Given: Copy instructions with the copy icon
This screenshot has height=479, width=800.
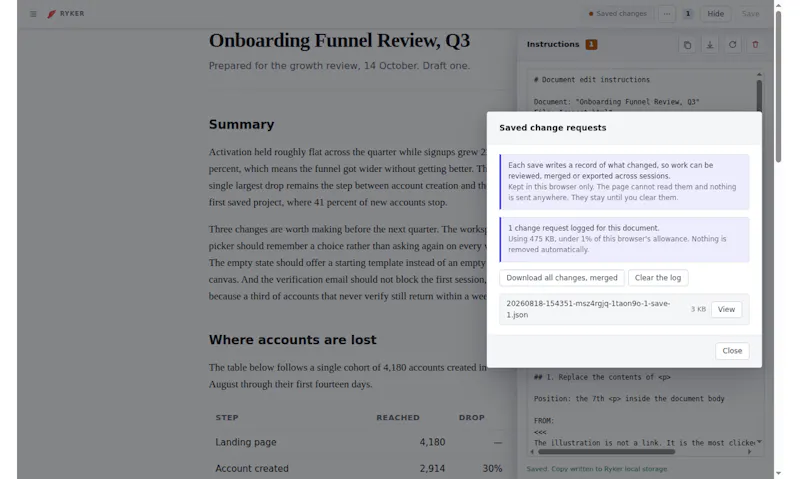Looking at the screenshot, I should point(687,45).
